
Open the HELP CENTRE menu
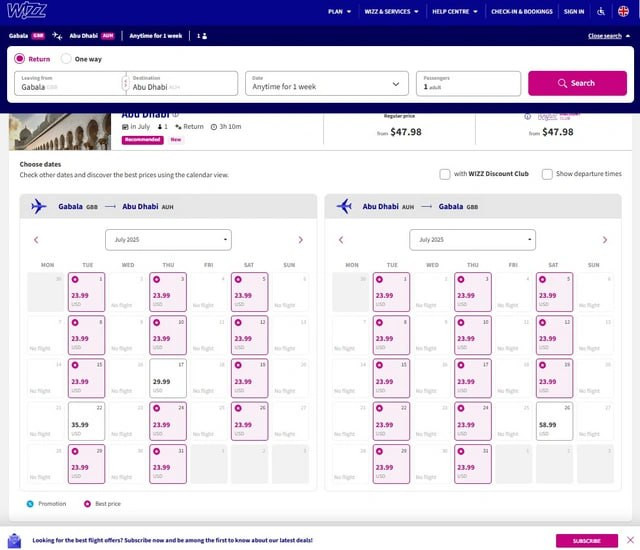pos(455,11)
